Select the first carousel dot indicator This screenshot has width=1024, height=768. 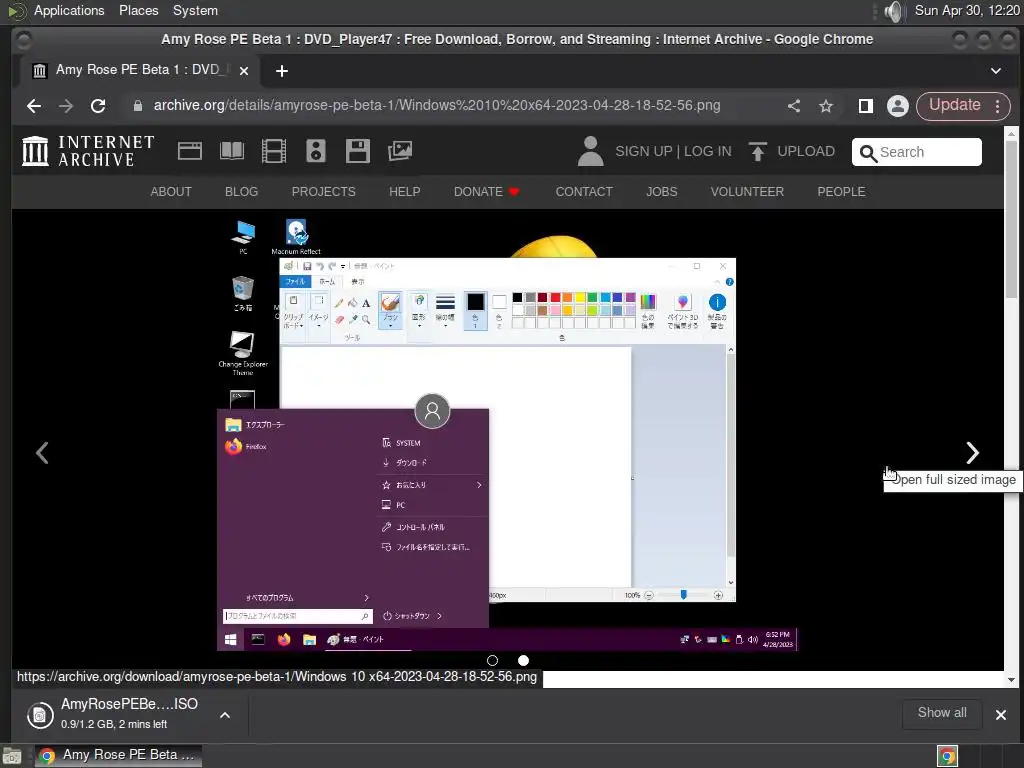[492, 661]
